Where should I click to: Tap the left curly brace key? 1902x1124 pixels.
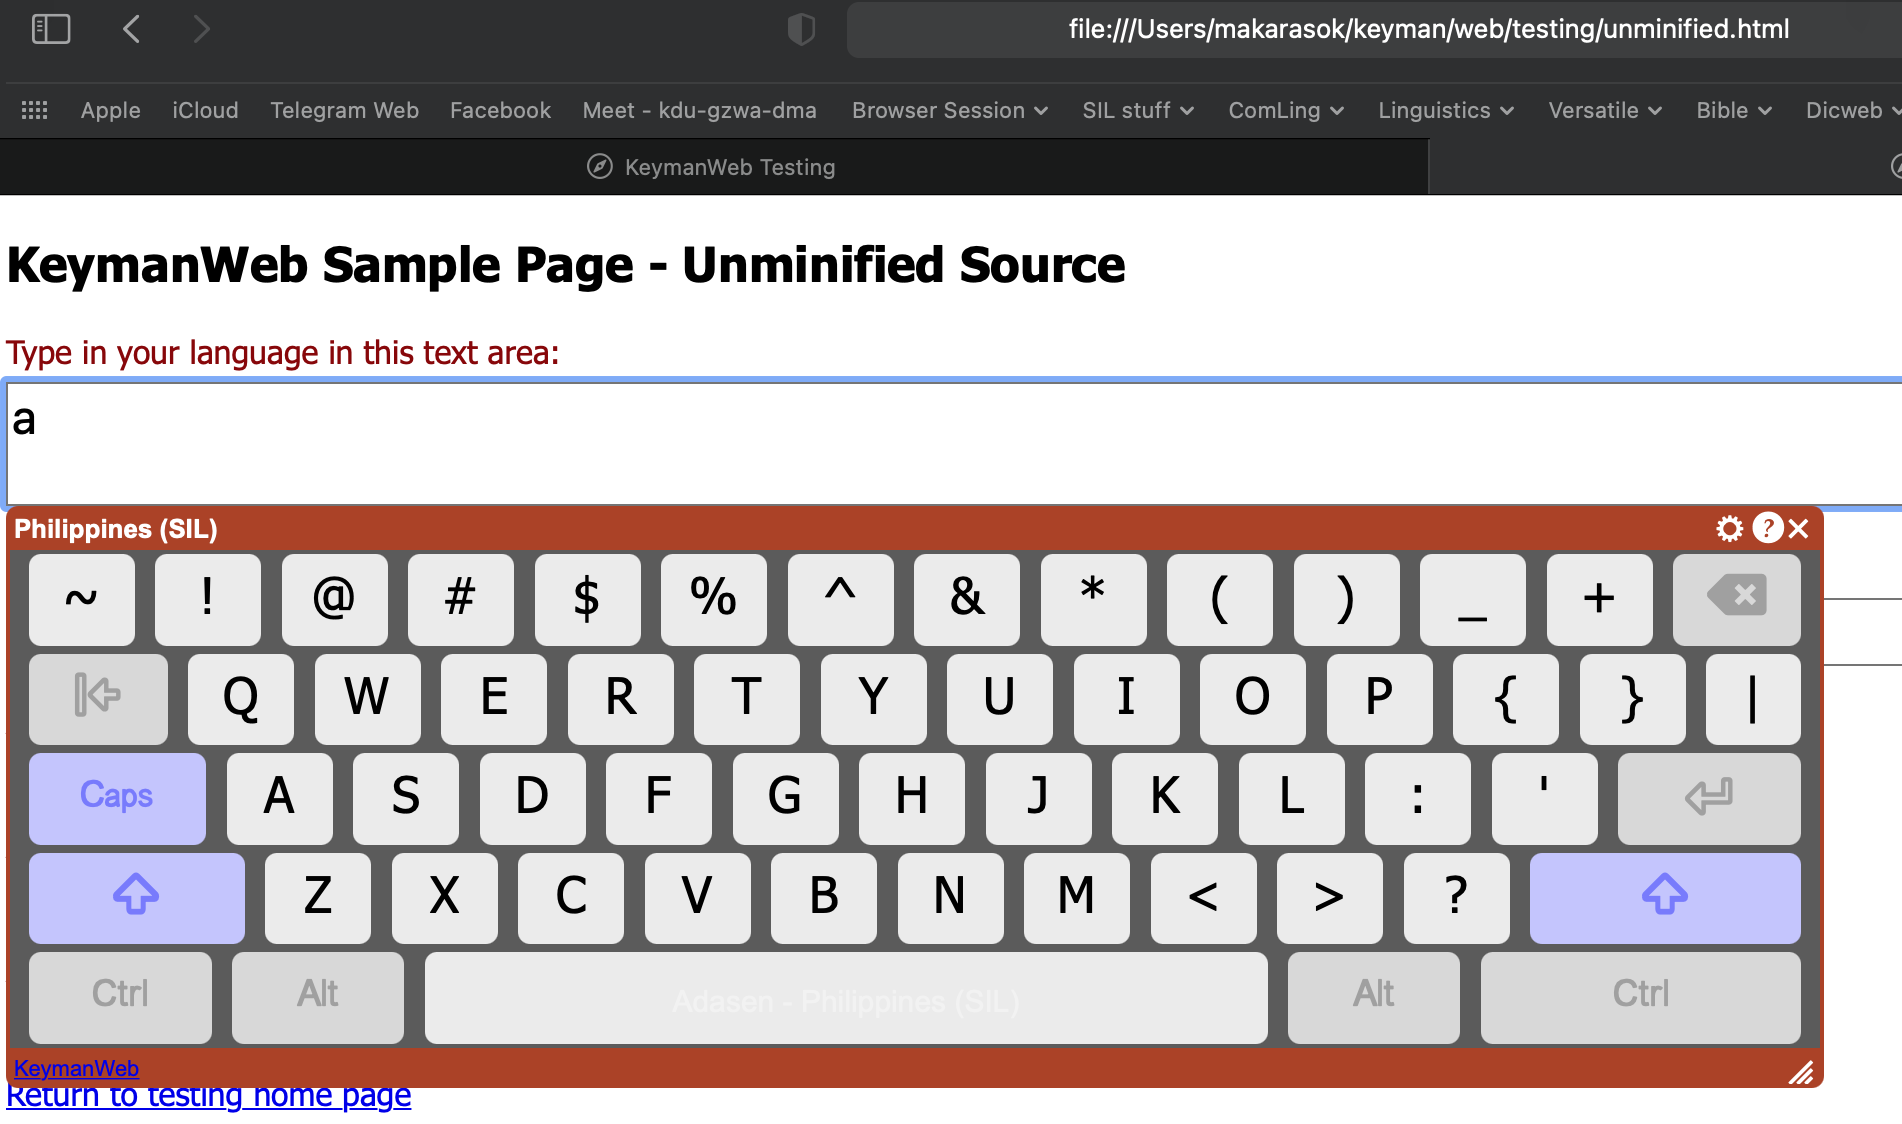1506,697
